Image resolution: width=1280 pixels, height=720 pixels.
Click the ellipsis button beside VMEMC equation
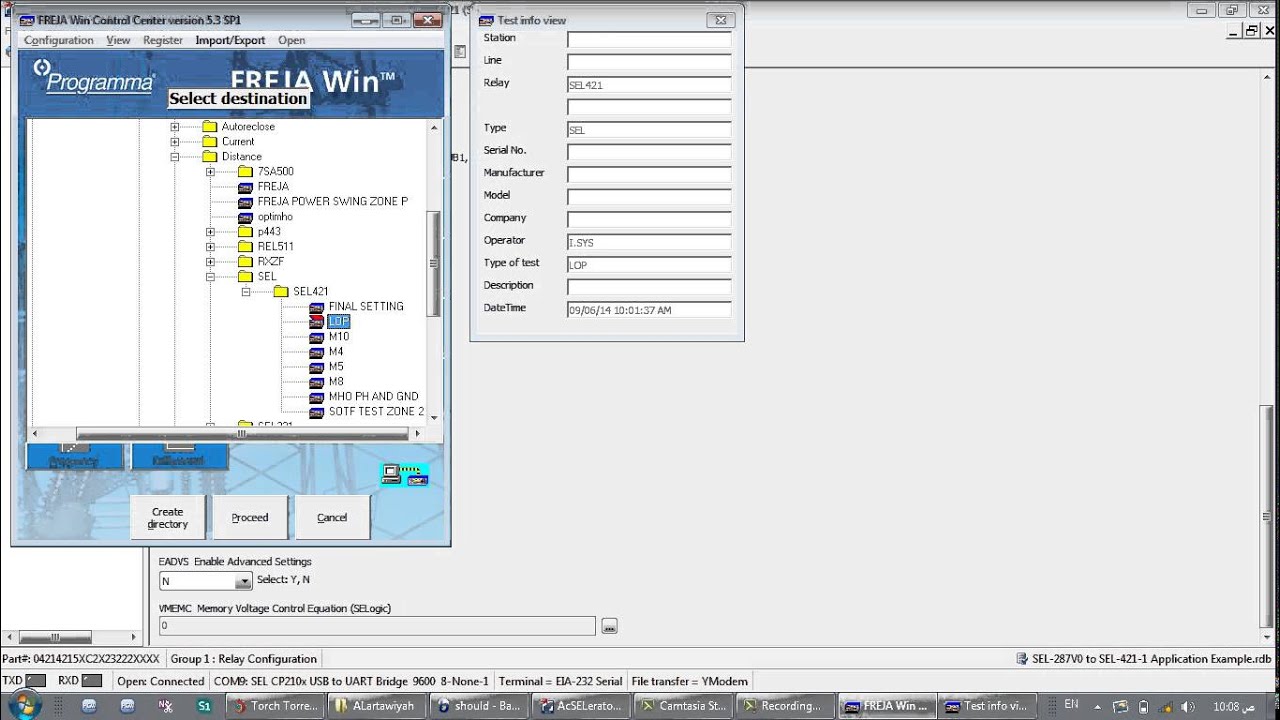tap(609, 626)
